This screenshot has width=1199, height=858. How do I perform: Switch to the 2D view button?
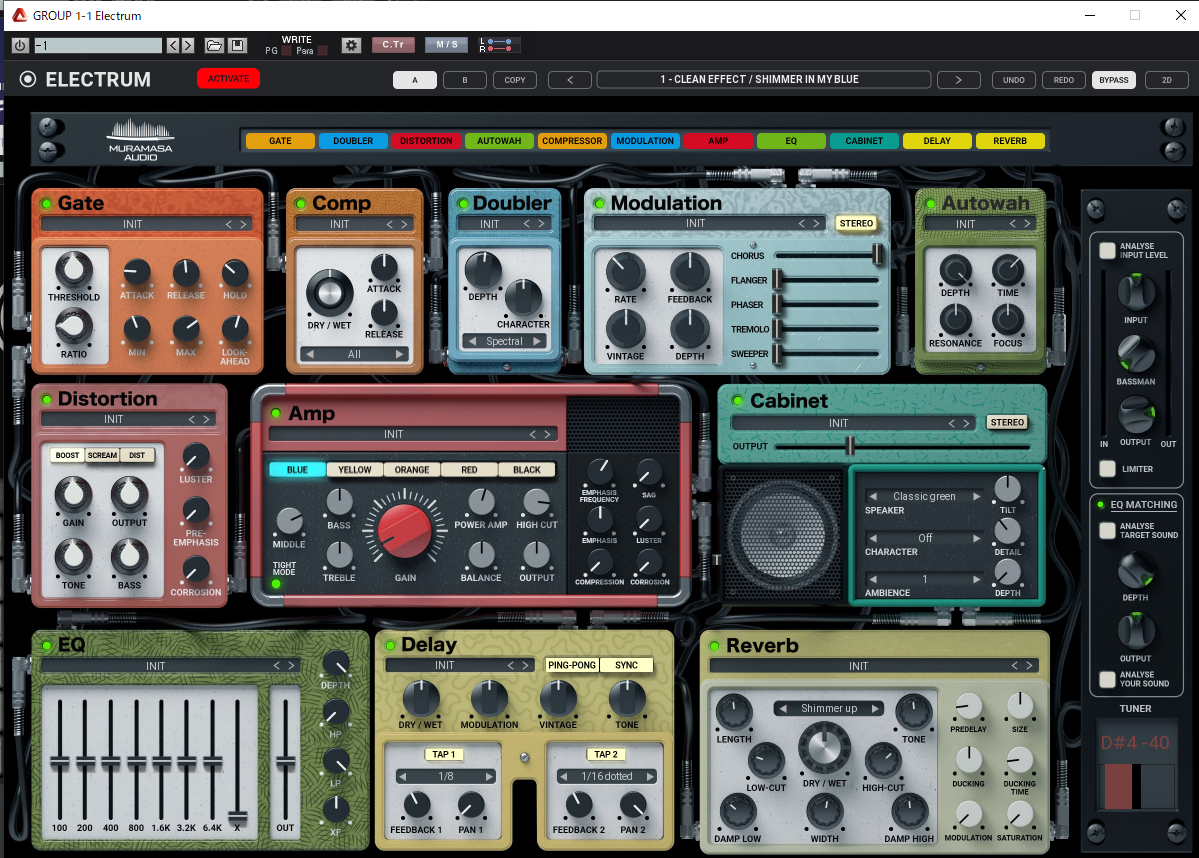1167,80
